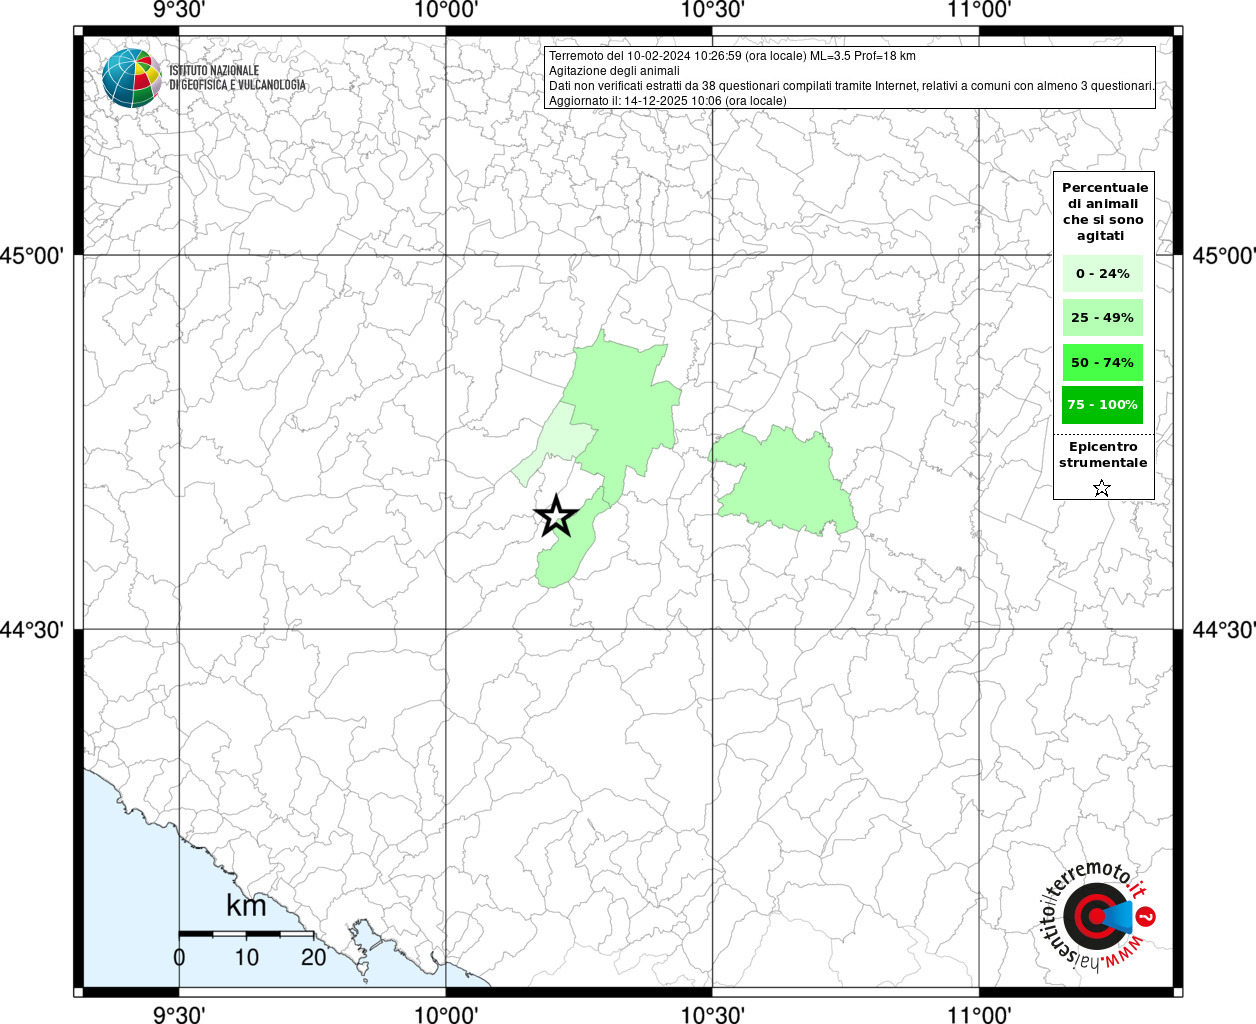Click the bottom 10°00' longitude label
The width and height of the screenshot is (1256, 1024).
(445, 1014)
